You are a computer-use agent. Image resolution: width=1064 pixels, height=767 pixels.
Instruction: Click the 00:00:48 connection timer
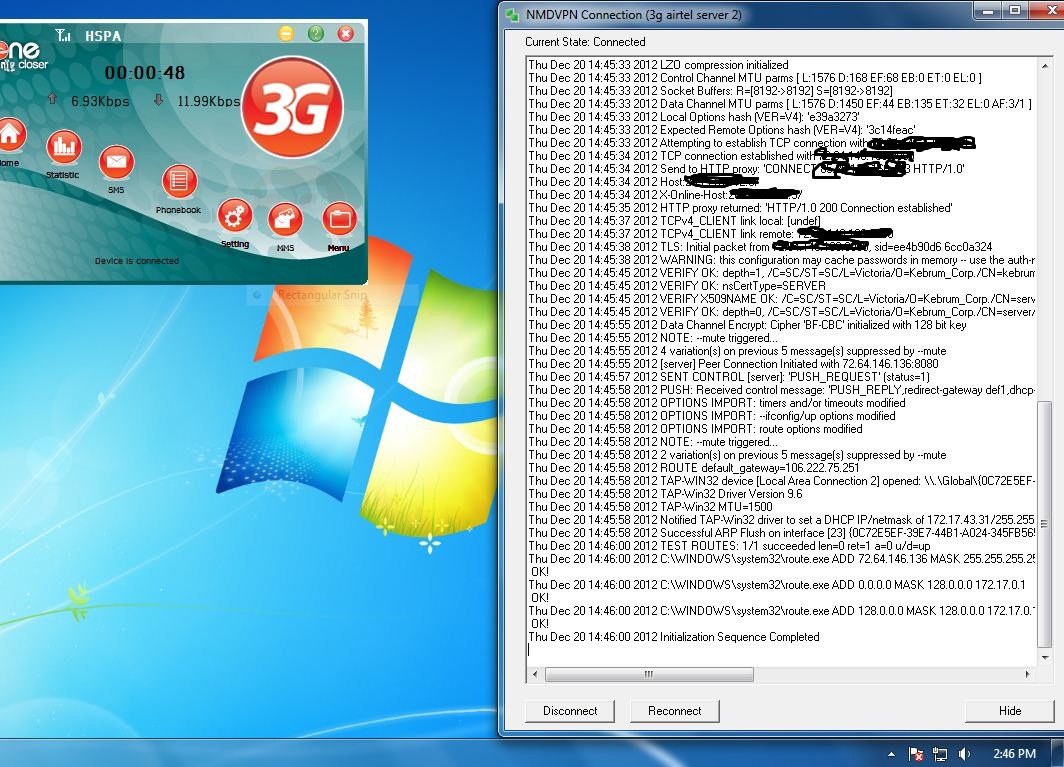point(145,73)
